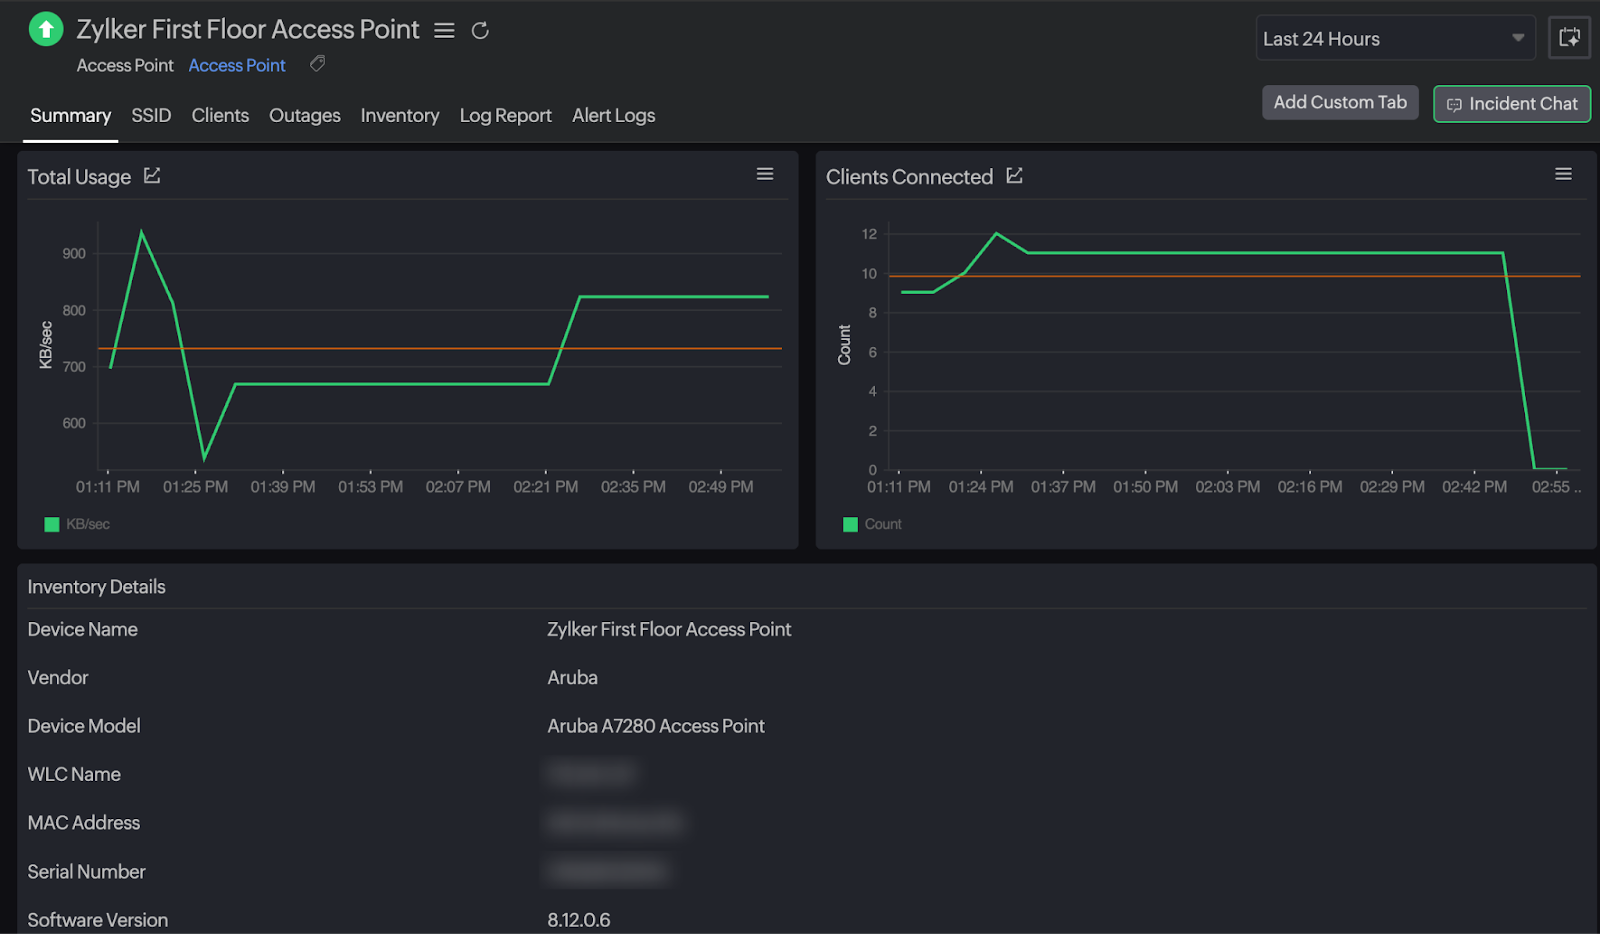Click the chat icon inside Incident Chat button
Viewport: 1600px width, 934px height.
coord(1456,104)
